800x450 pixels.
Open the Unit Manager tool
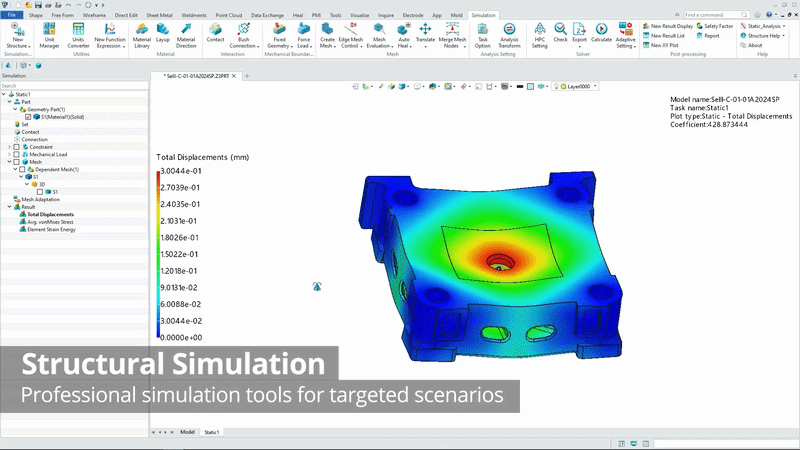pyautogui.click(x=49, y=36)
